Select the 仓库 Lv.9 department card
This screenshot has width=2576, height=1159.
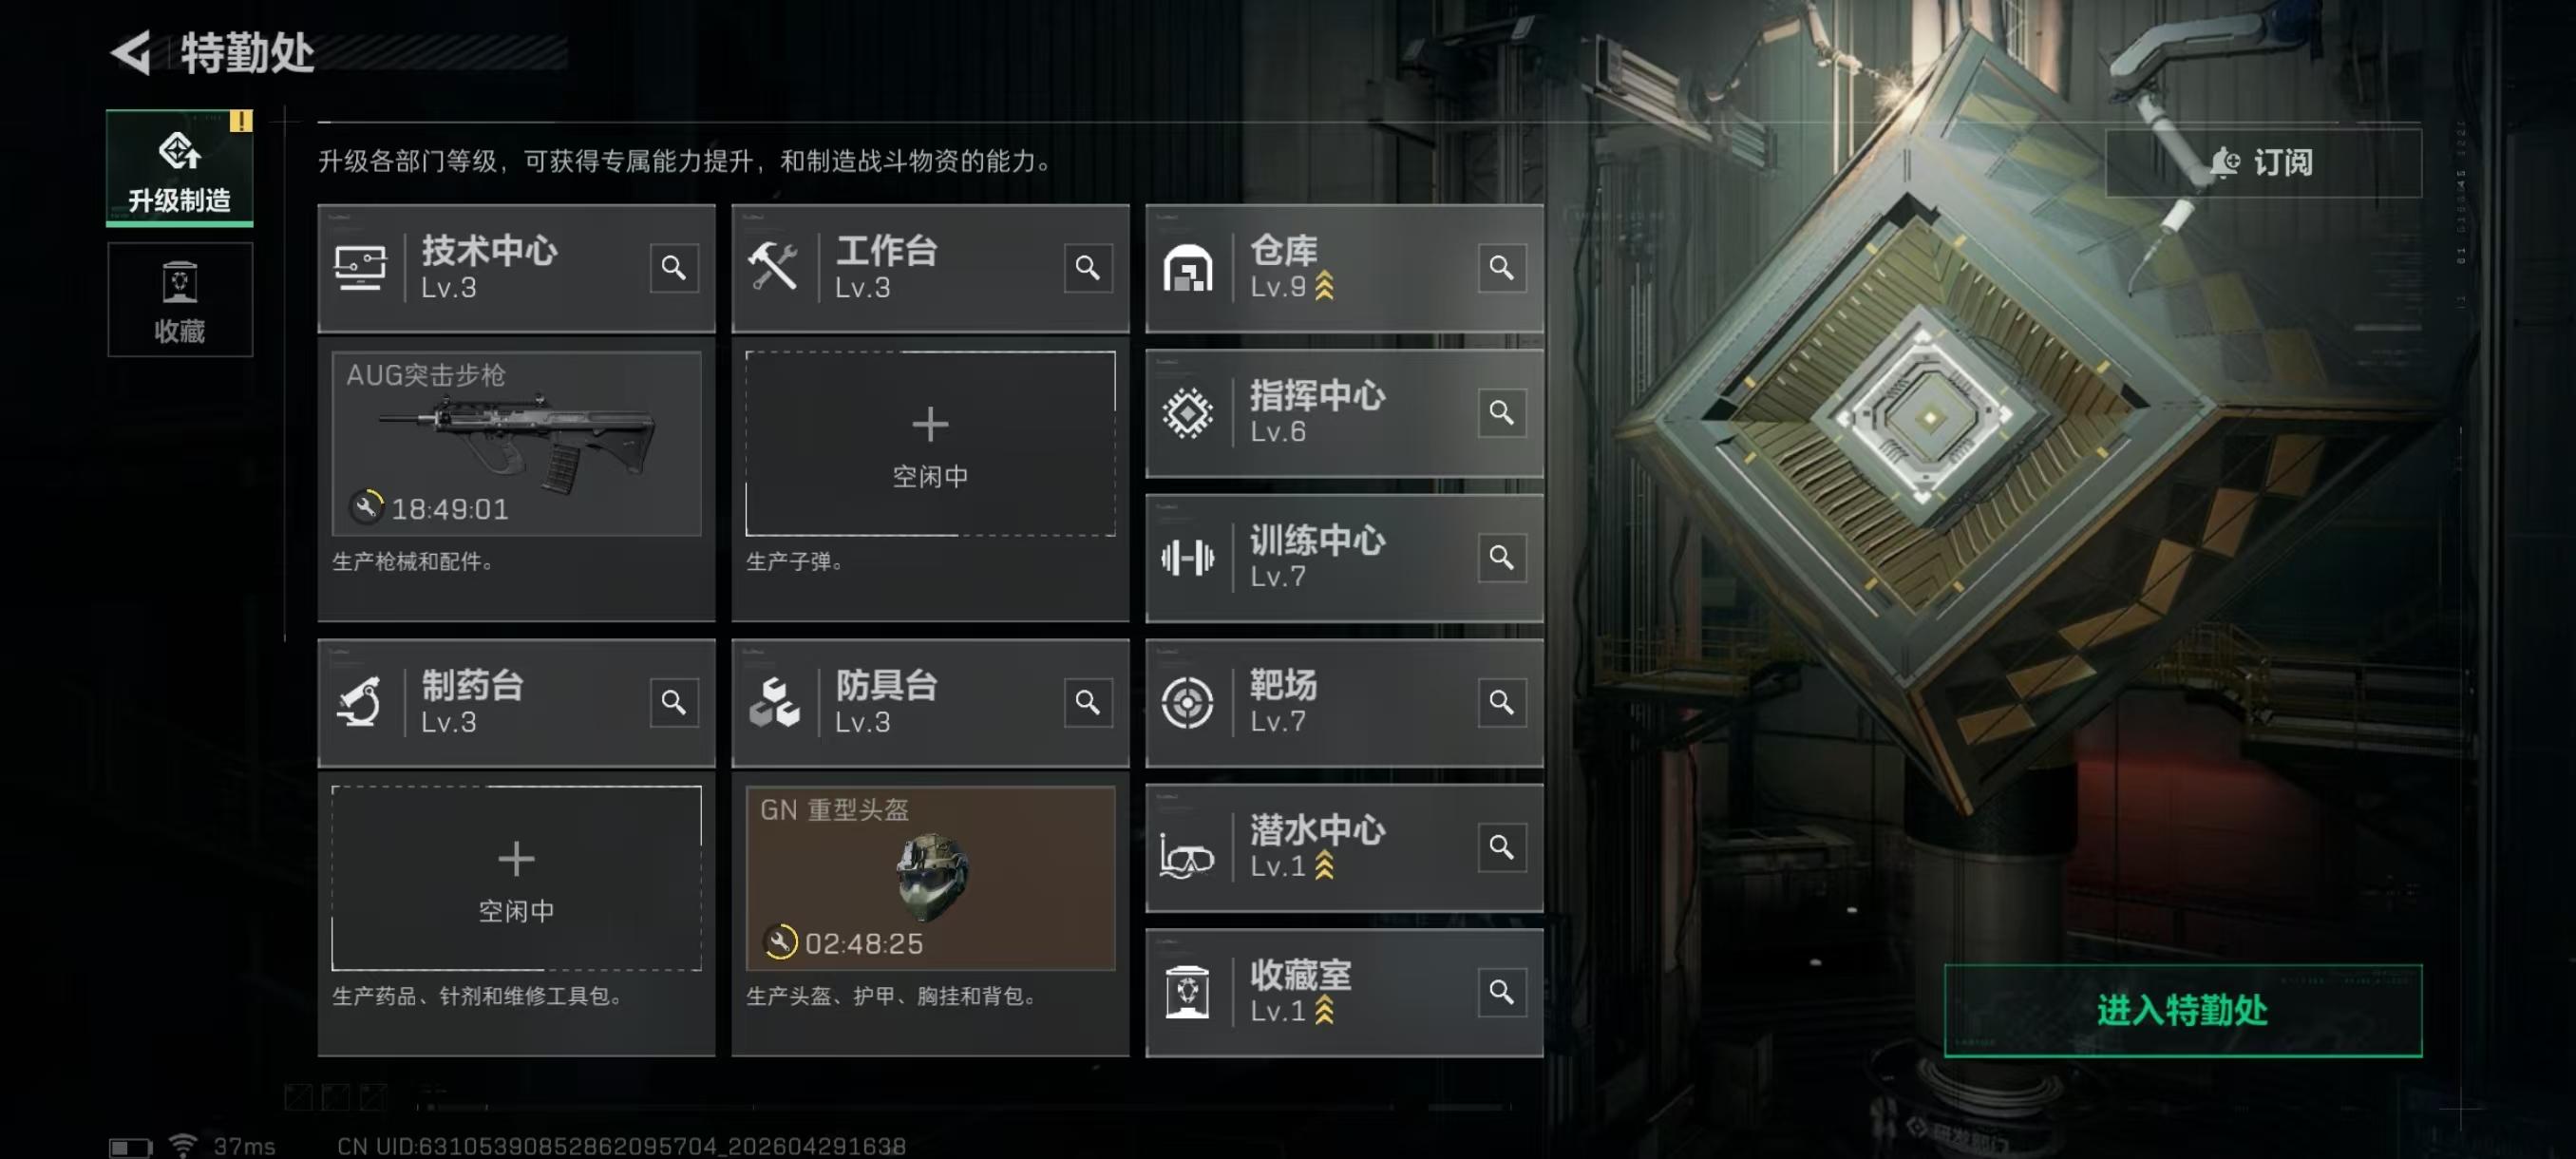1344,268
